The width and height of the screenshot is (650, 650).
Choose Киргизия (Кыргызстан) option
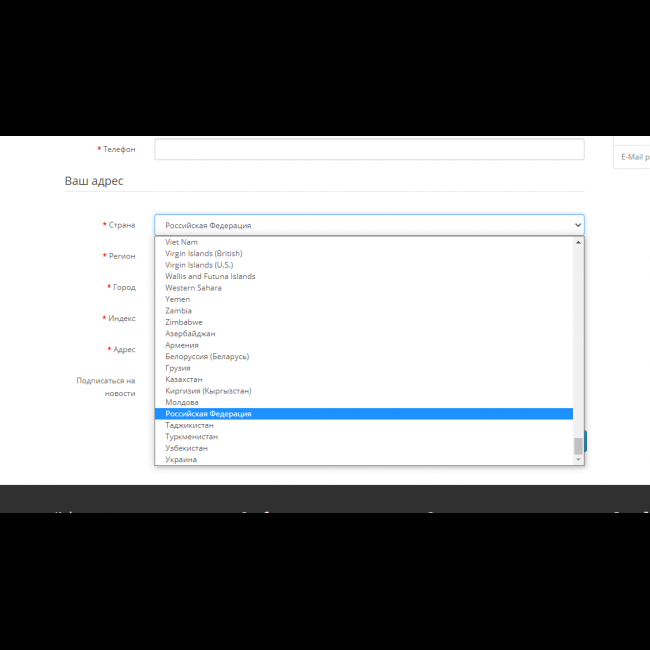[x=208, y=391]
